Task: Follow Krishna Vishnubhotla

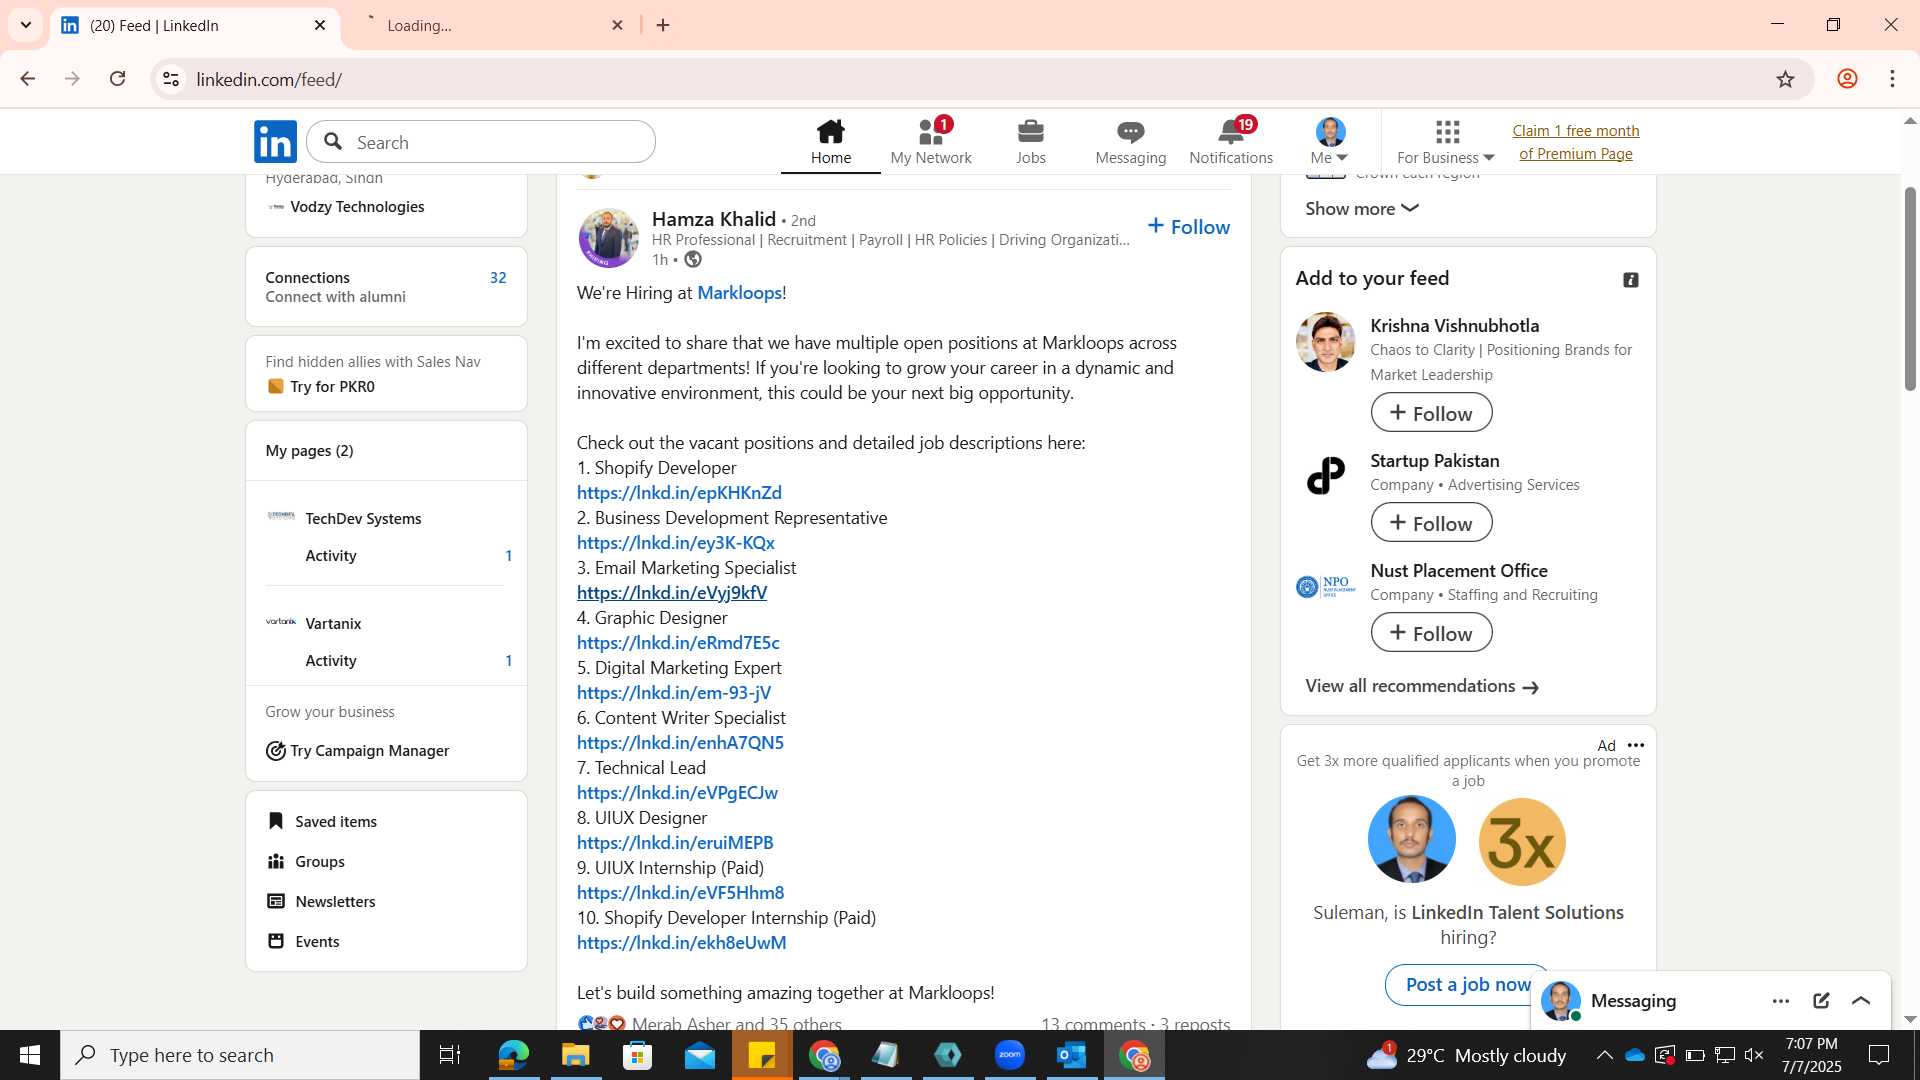Action: coord(1431,413)
